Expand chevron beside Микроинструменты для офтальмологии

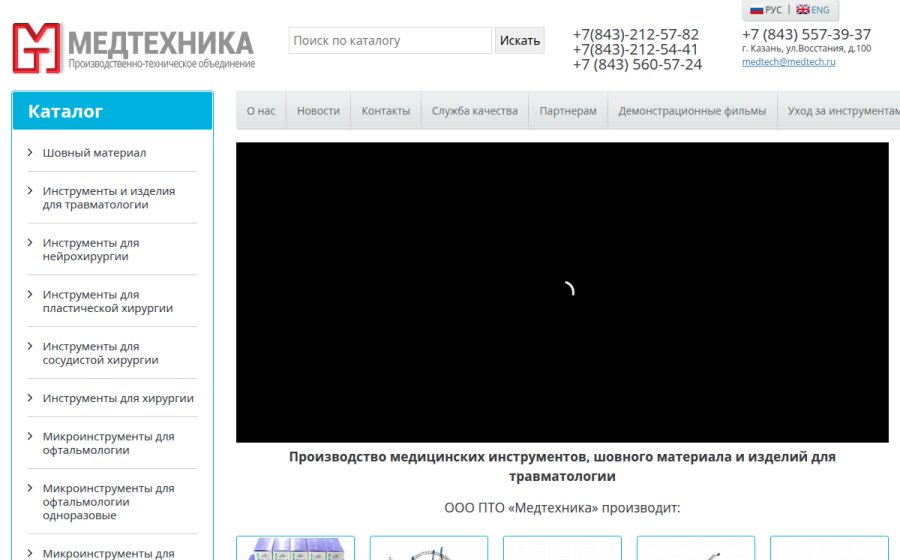(30, 436)
